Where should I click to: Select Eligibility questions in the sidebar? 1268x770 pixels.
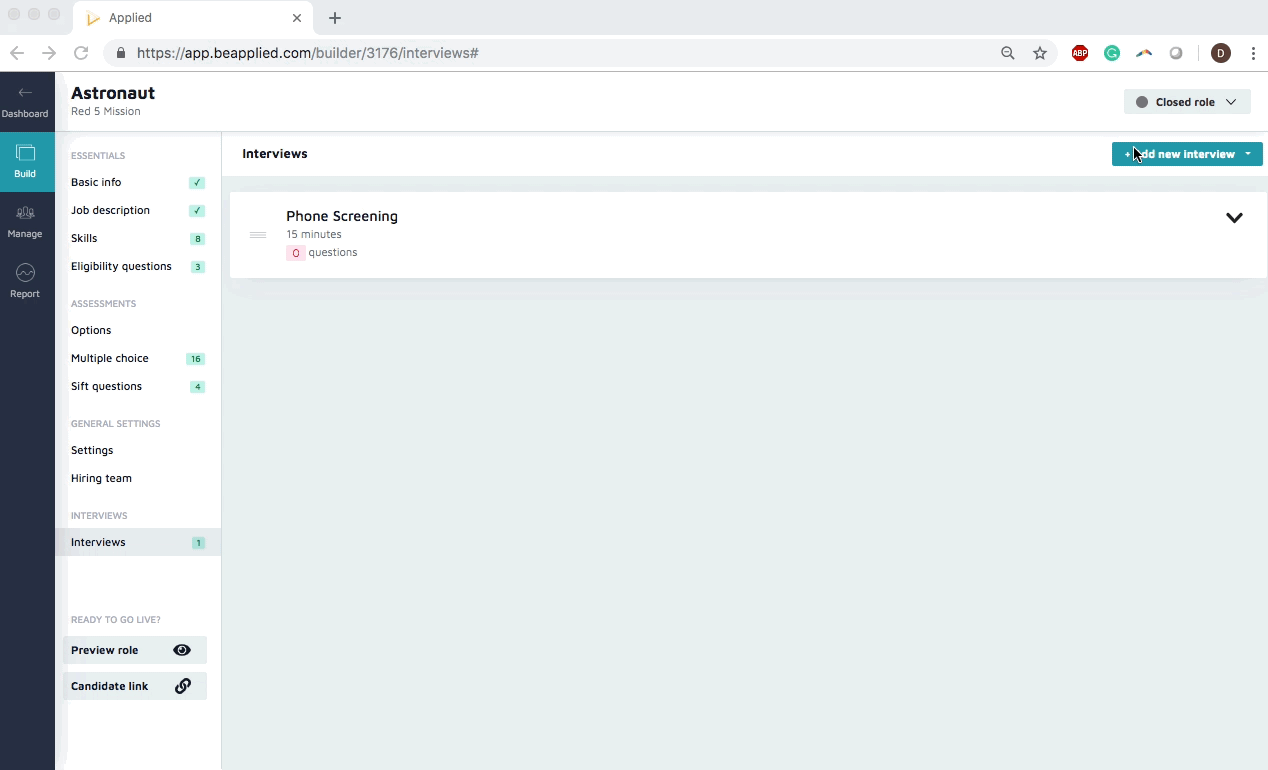[x=121, y=266]
